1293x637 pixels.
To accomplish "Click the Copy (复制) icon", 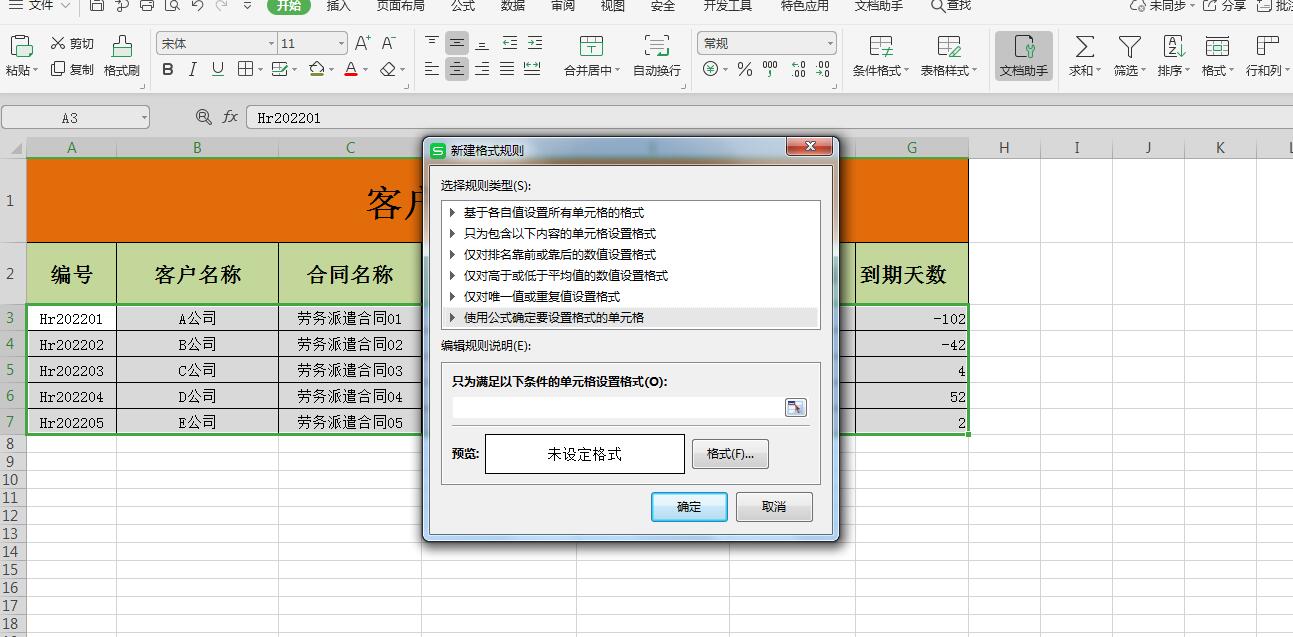I will coord(58,69).
